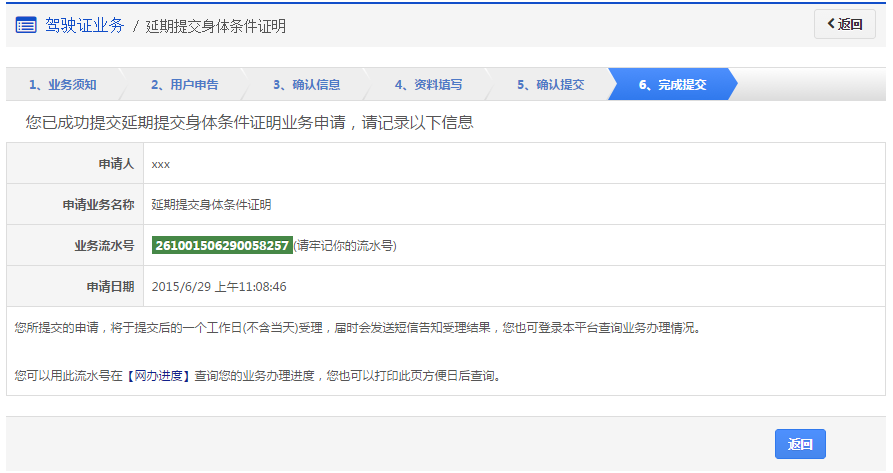Open step 4、资料填写

(428, 85)
